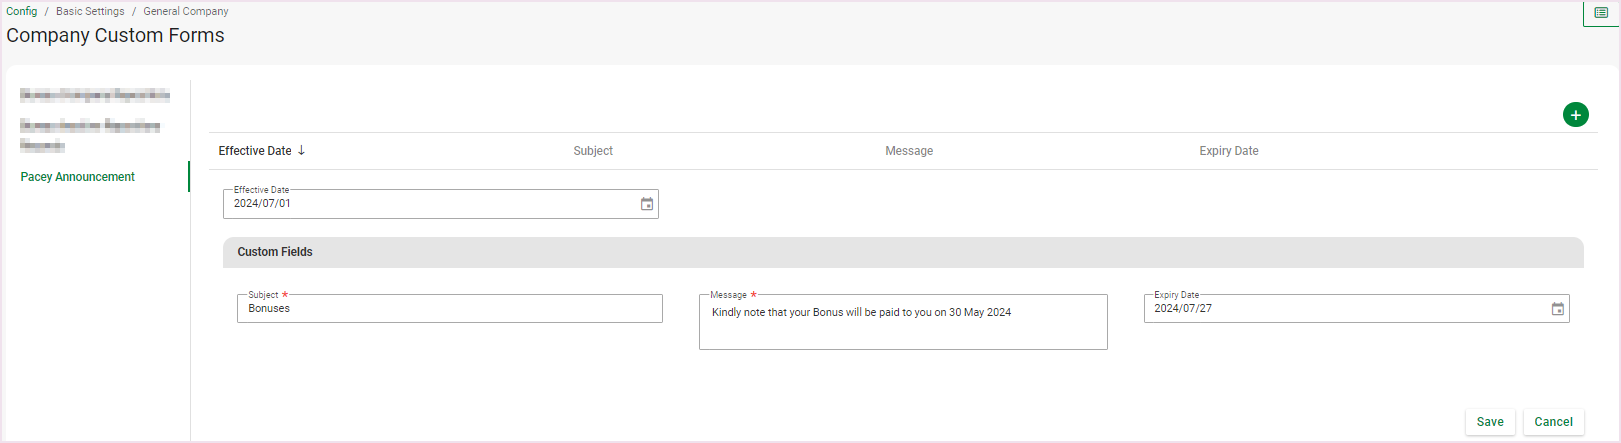Click the Expiry Date column header
Viewport: 1621px width, 443px height.
(x=1229, y=151)
